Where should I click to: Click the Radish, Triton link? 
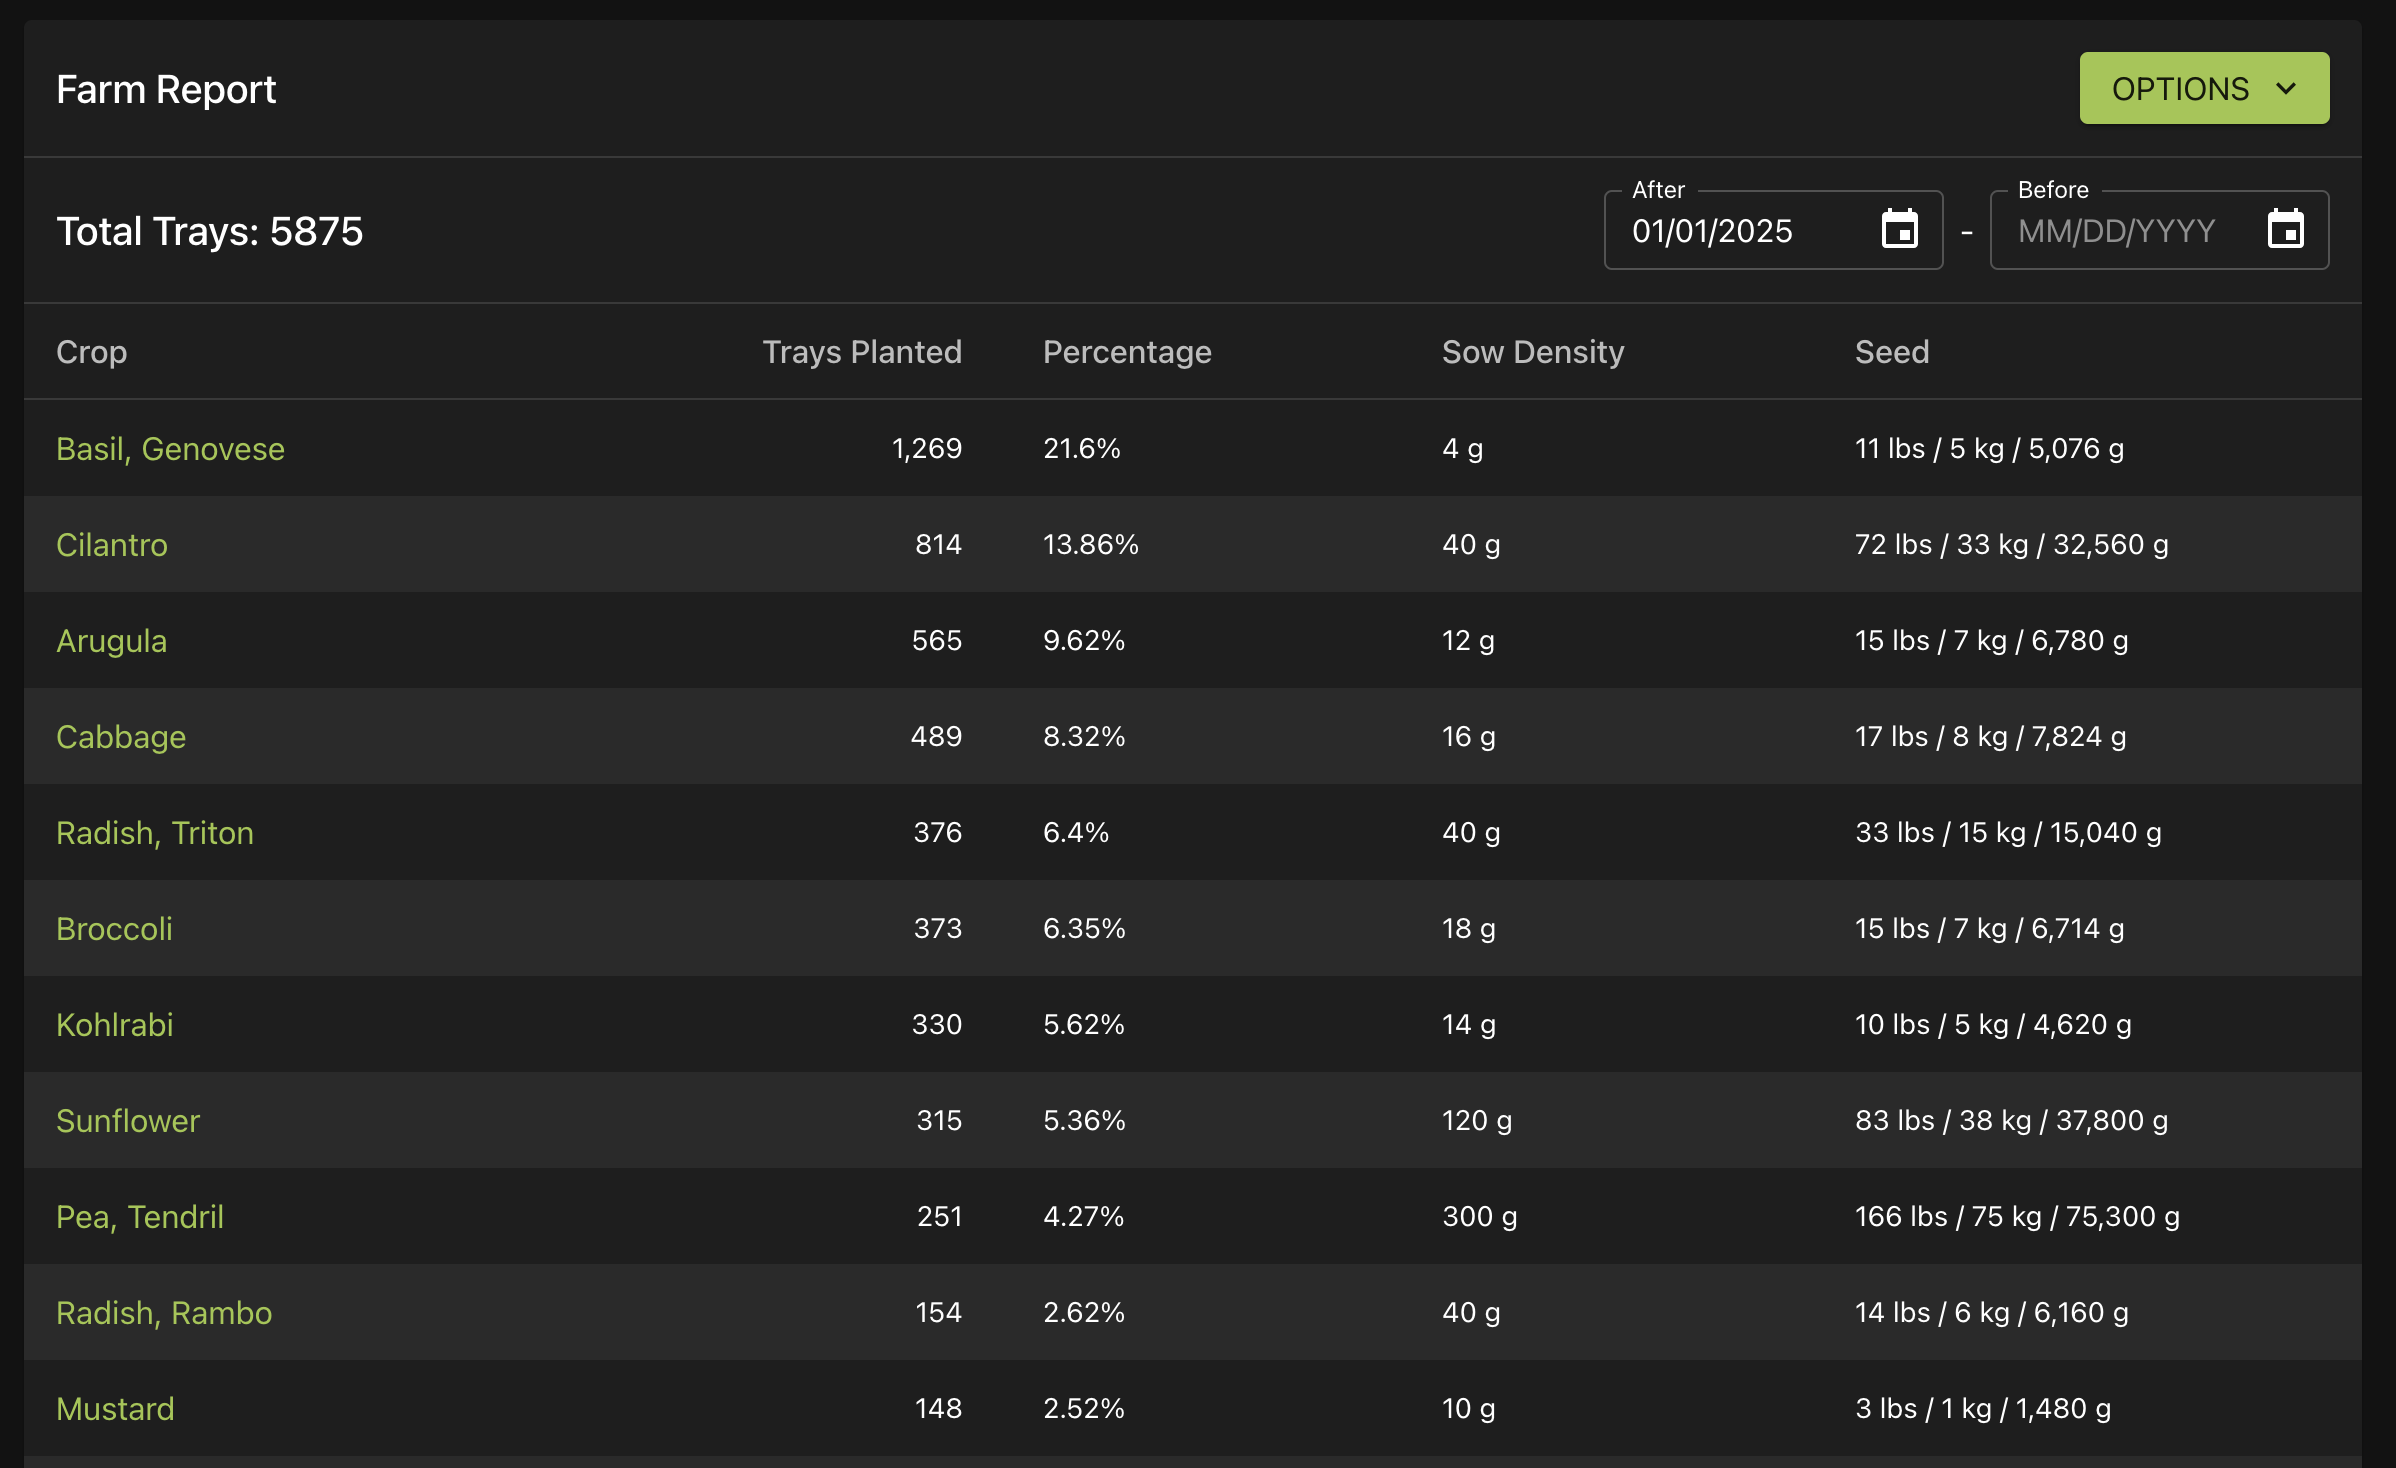[x=155, y=833]
